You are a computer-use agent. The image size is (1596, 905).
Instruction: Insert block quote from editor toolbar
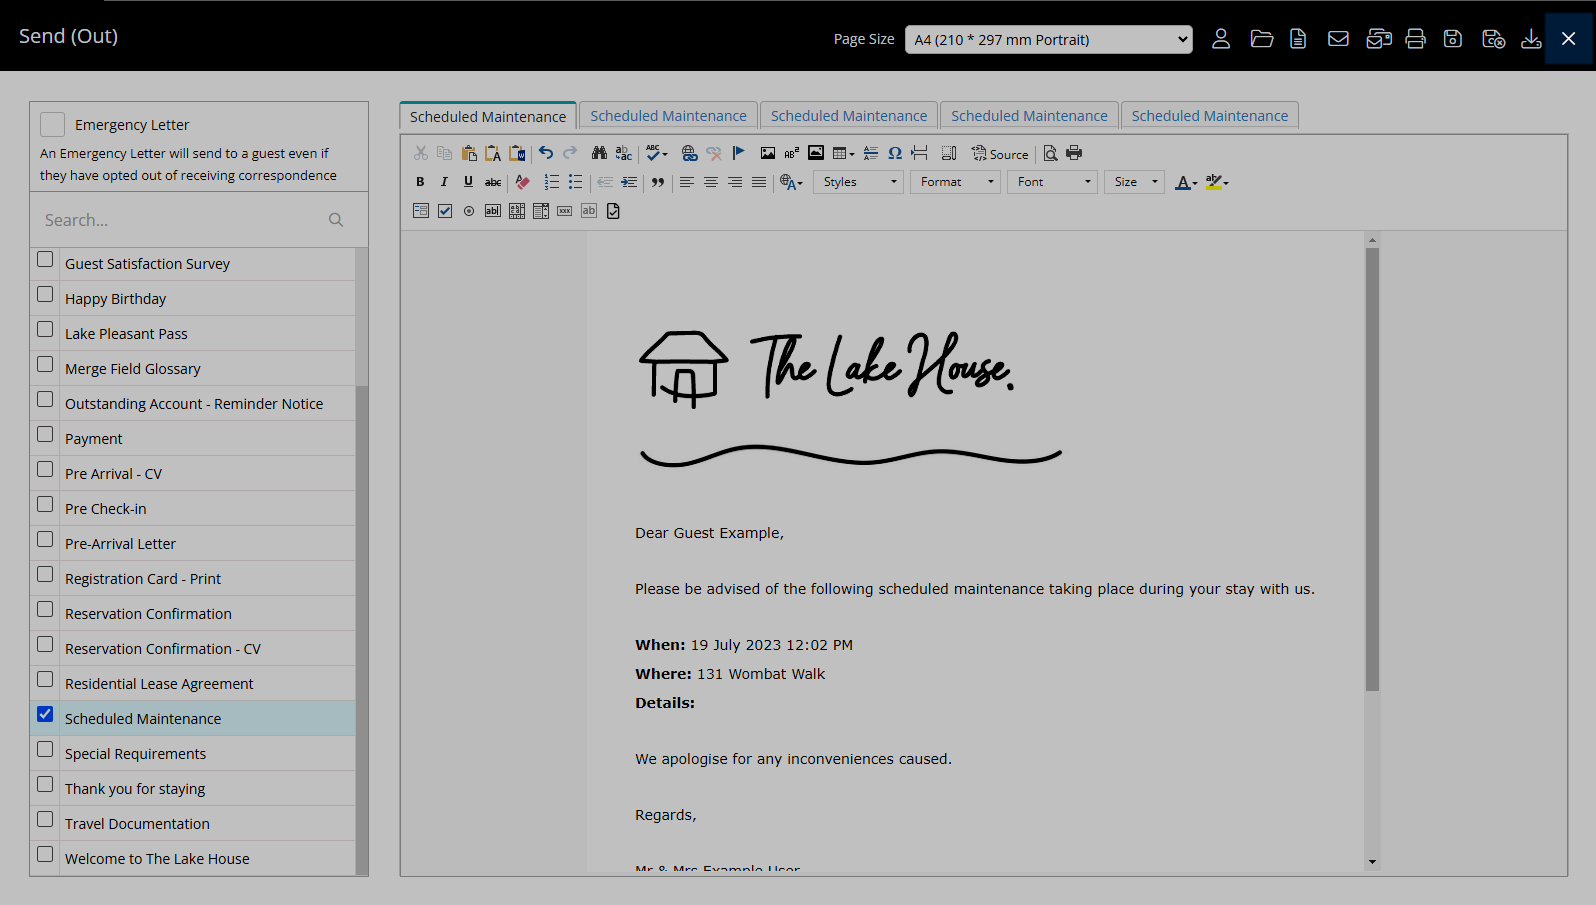(658, 182)
